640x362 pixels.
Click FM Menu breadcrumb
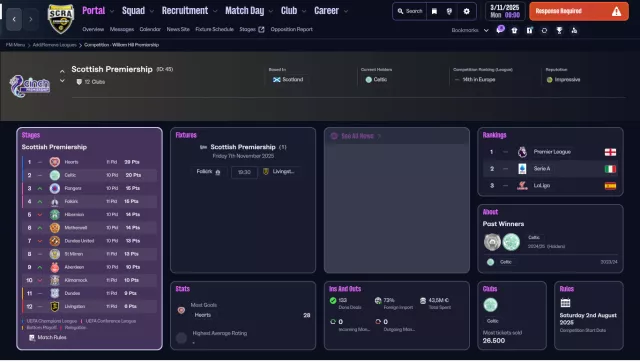[x=15, y=45]
